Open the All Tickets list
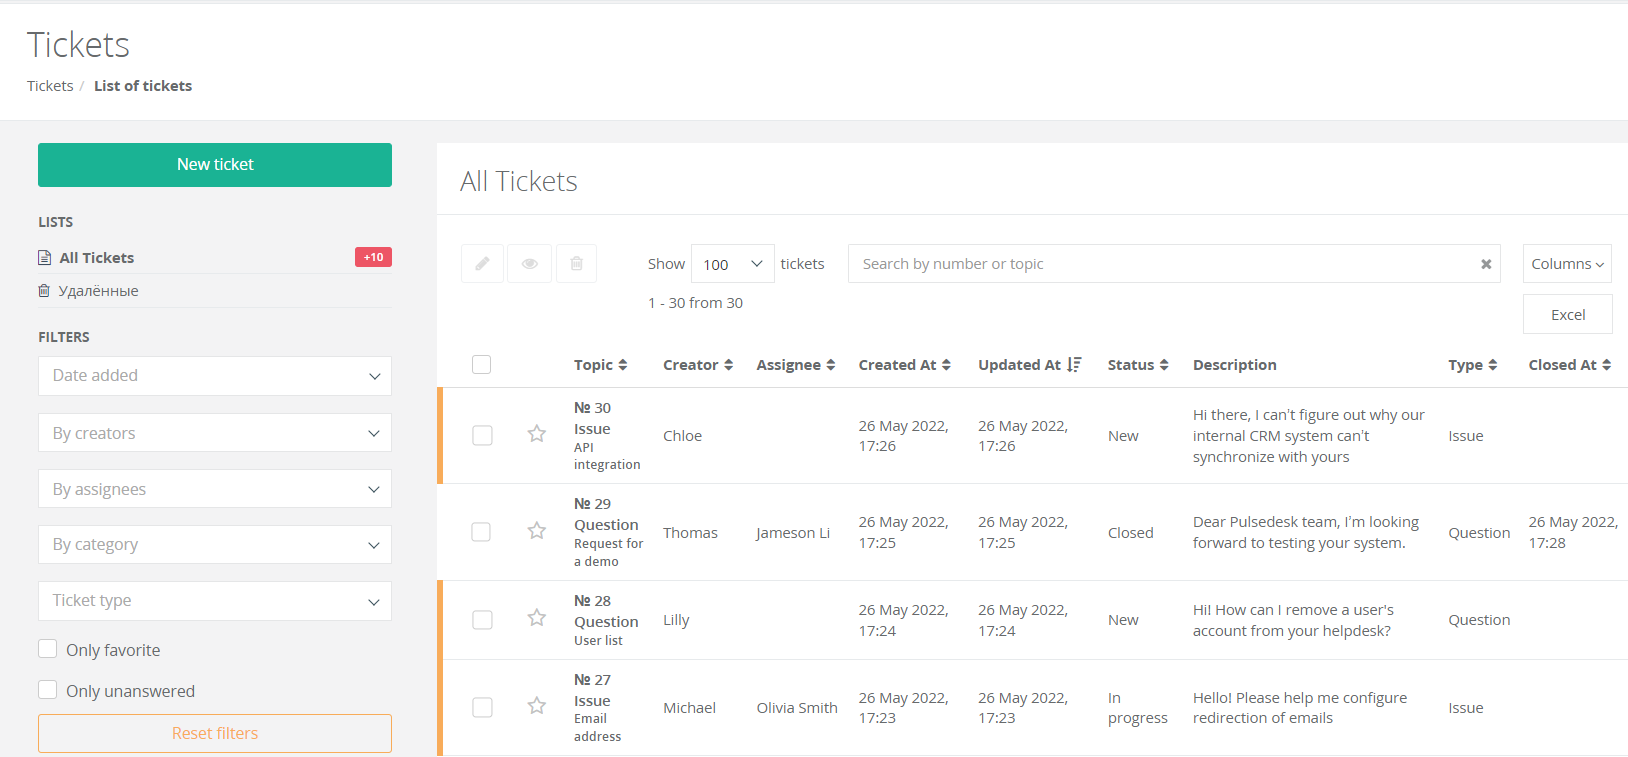 tap(96, 258)
